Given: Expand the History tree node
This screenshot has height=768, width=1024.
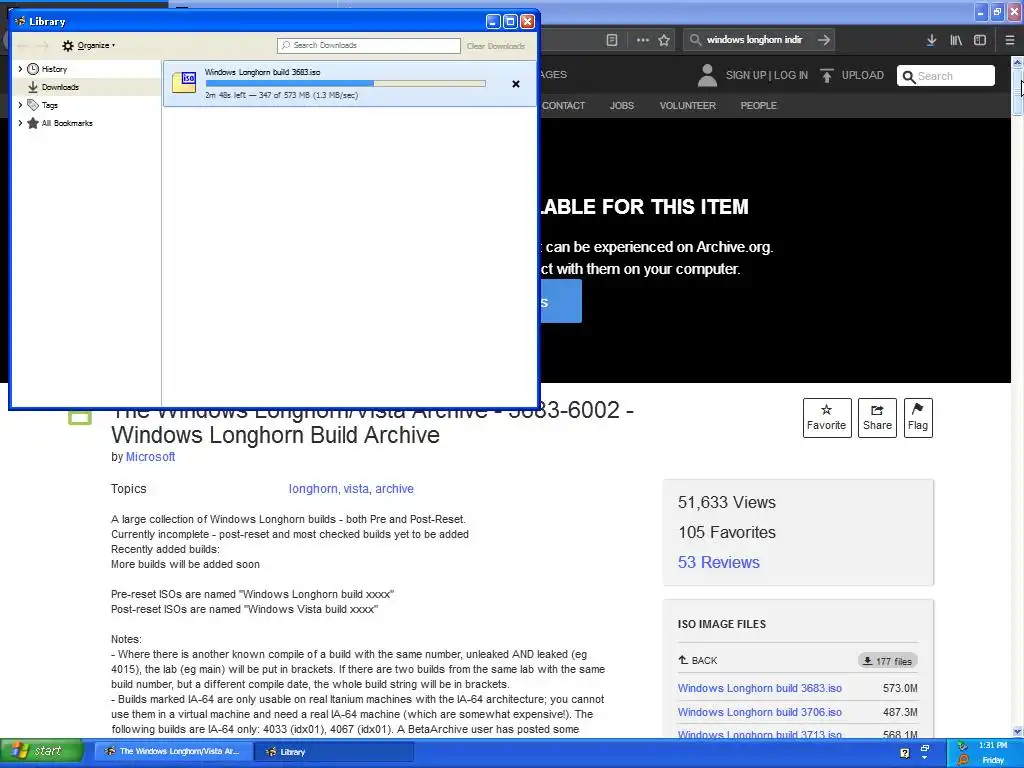Looking at the screenshot, I should pyautogui.click(x=20, y=69).
